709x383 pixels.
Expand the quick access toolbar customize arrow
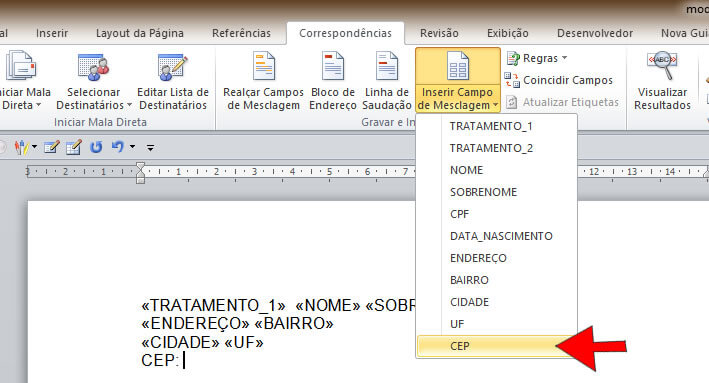151,147
